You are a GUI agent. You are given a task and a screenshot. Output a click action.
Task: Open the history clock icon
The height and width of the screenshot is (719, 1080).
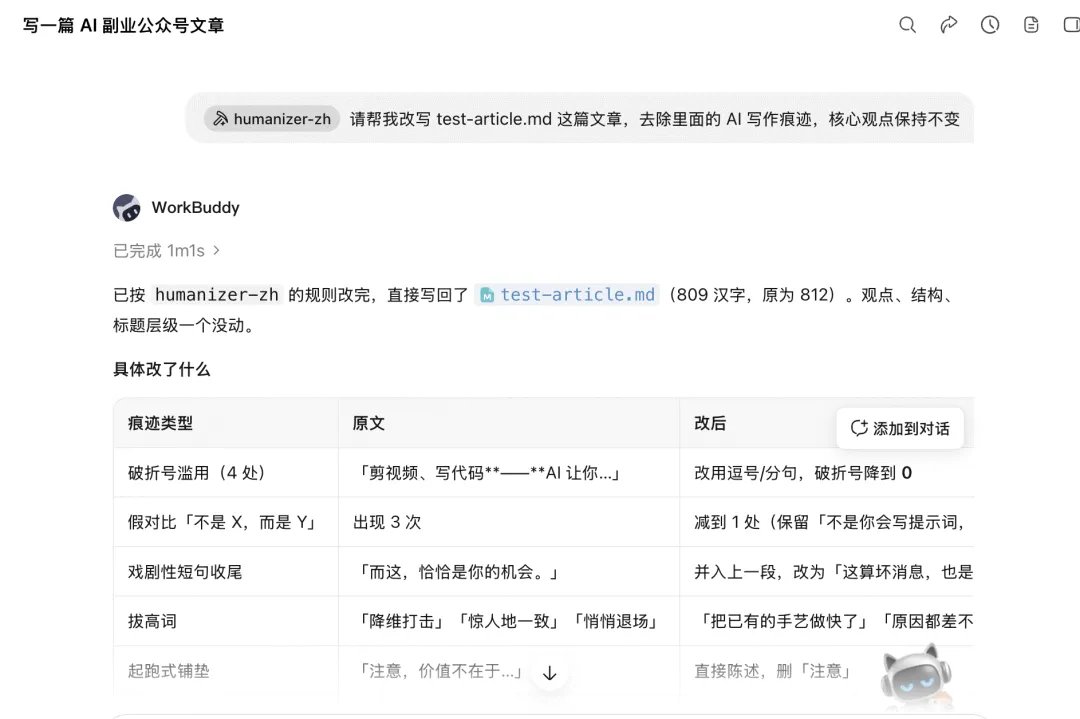point(990,25)
